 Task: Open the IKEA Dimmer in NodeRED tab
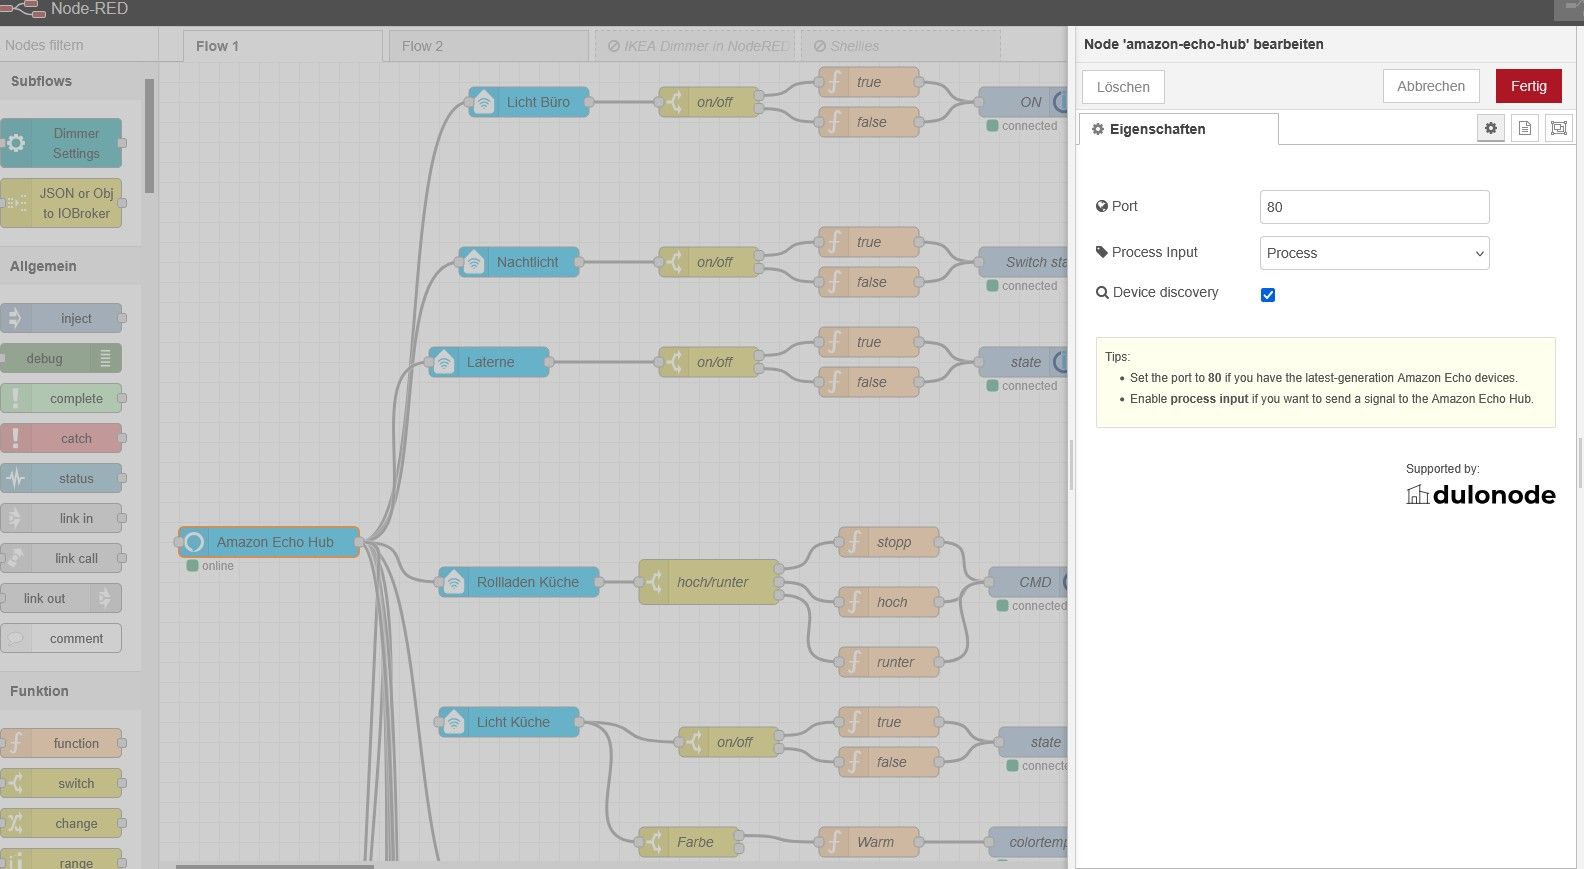[695, 46]
